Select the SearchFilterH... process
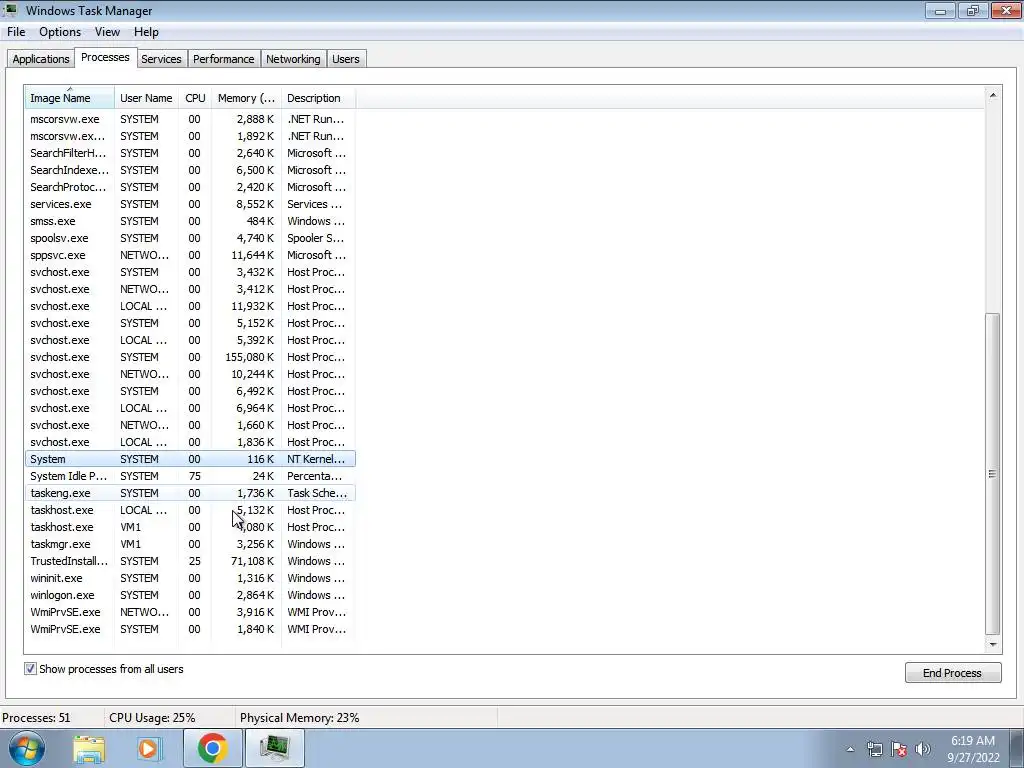 190,153
